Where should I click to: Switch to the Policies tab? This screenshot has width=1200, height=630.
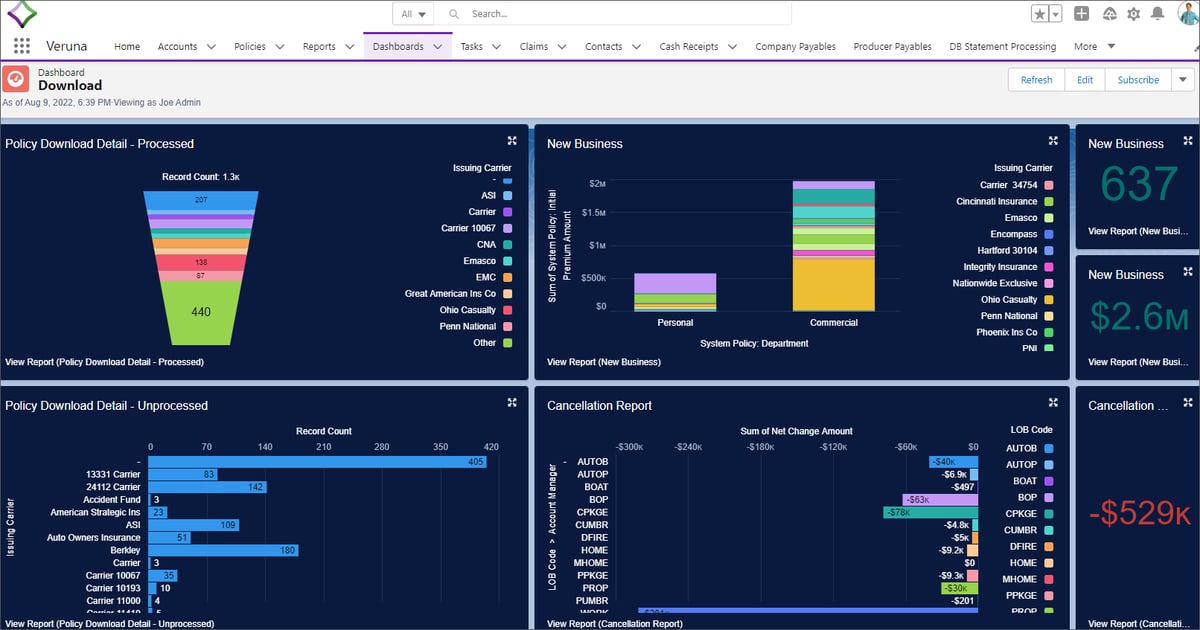coord(250,46)
